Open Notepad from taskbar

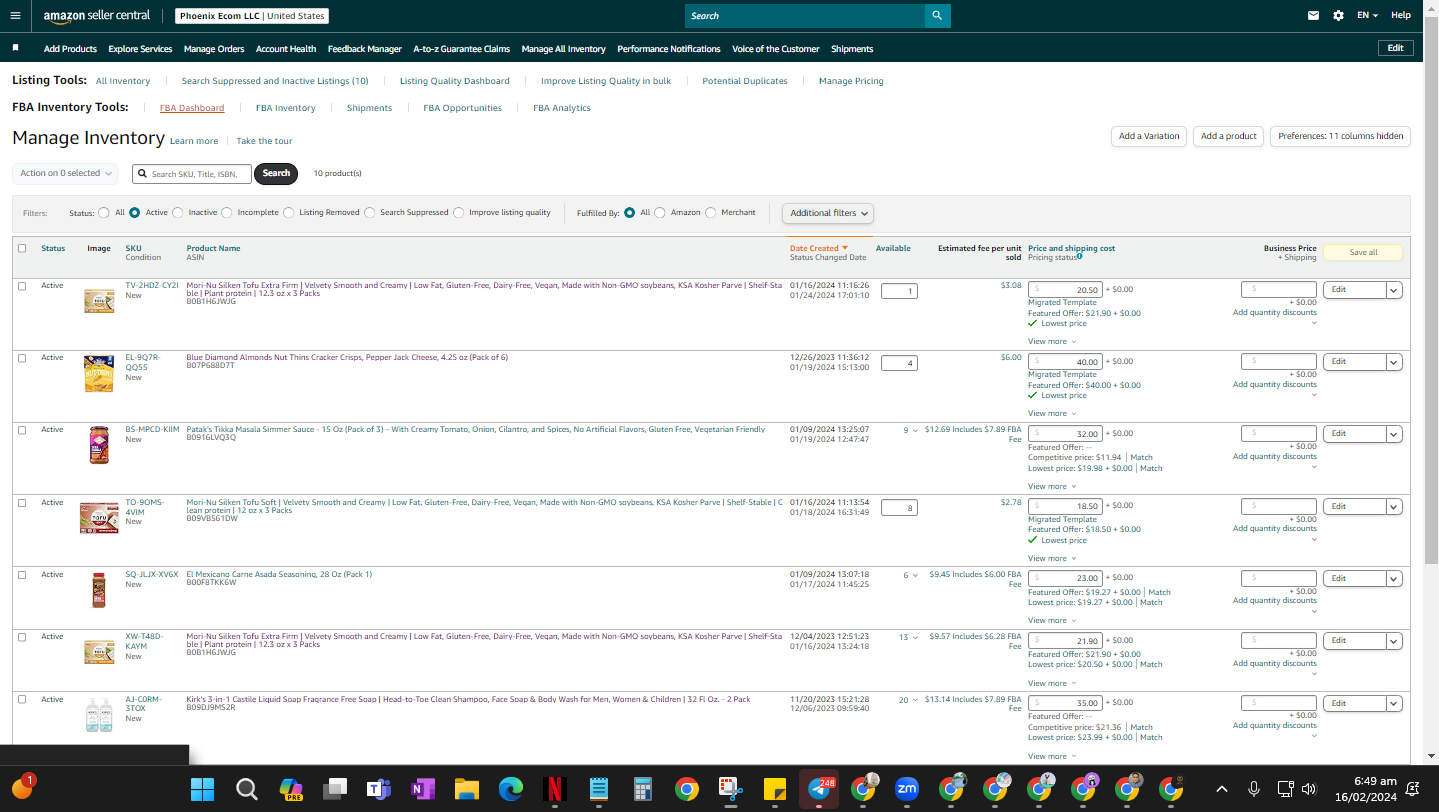598,789
